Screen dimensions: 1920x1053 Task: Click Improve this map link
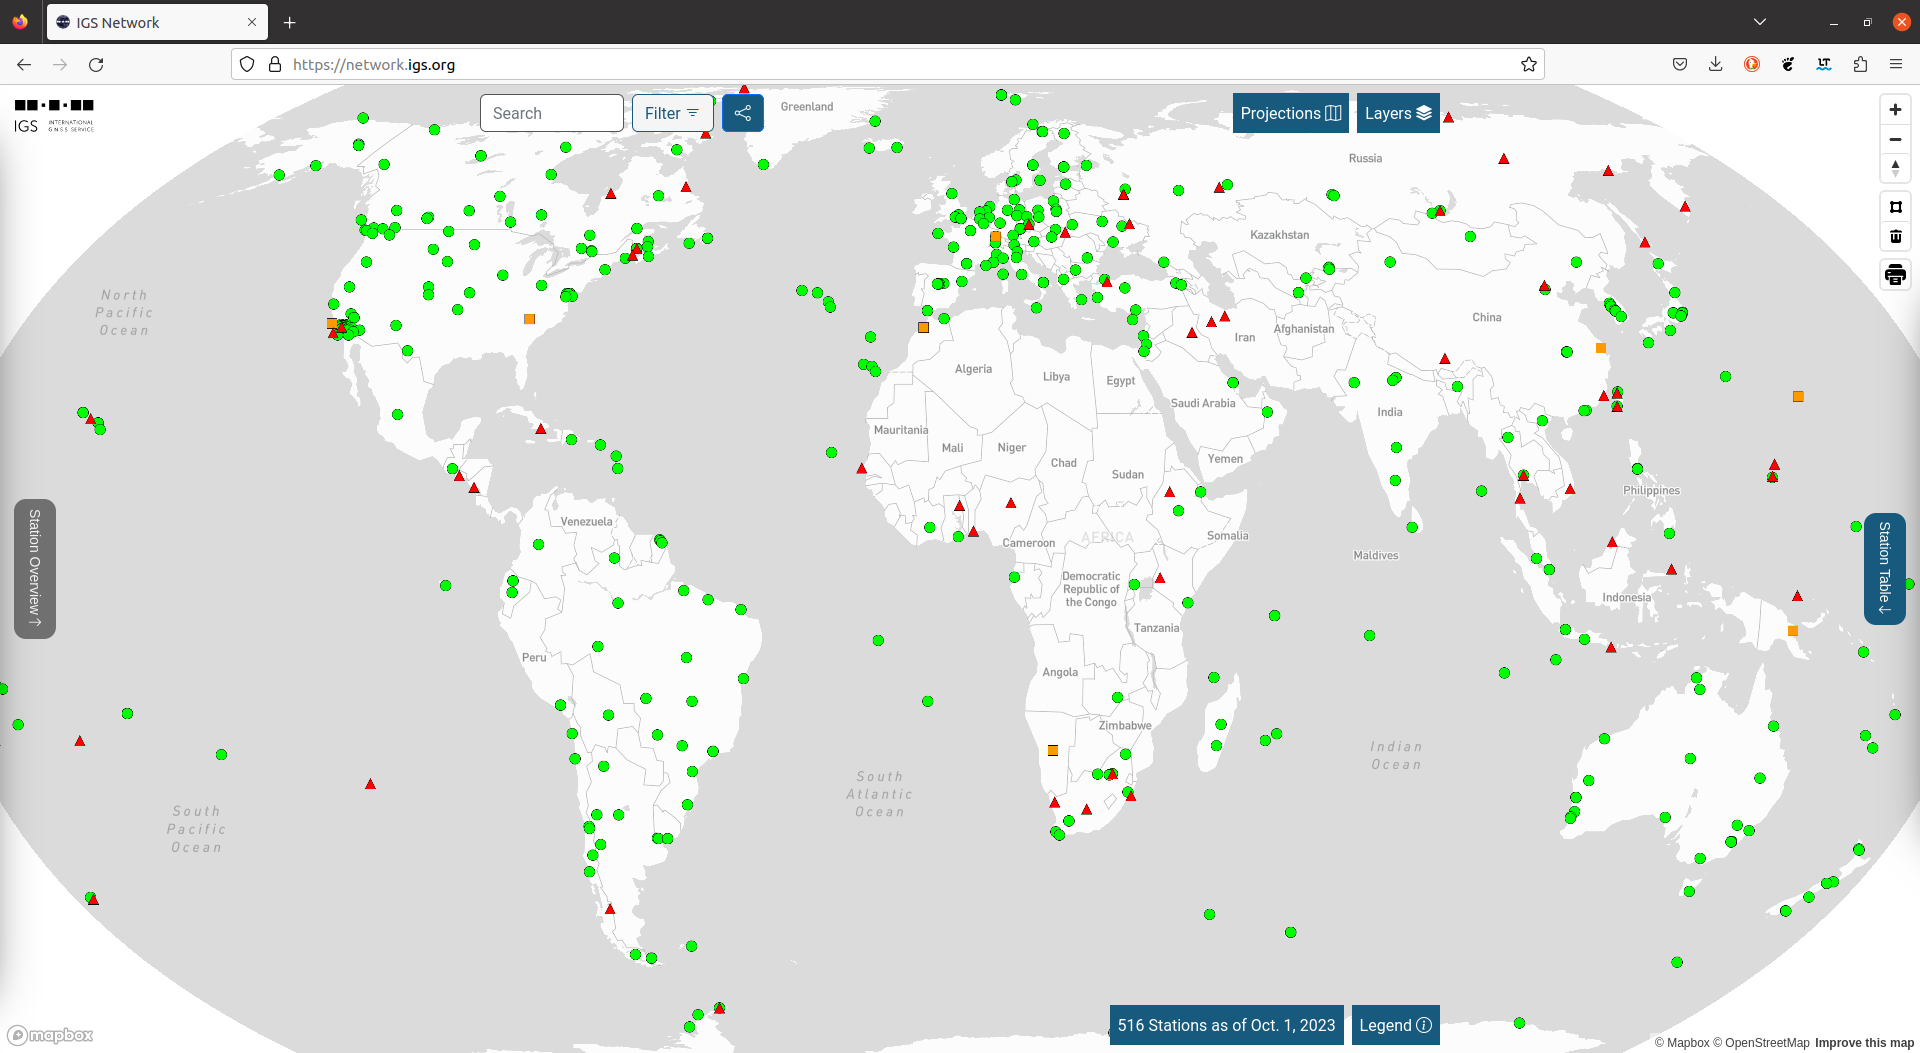point(1864,1042)
